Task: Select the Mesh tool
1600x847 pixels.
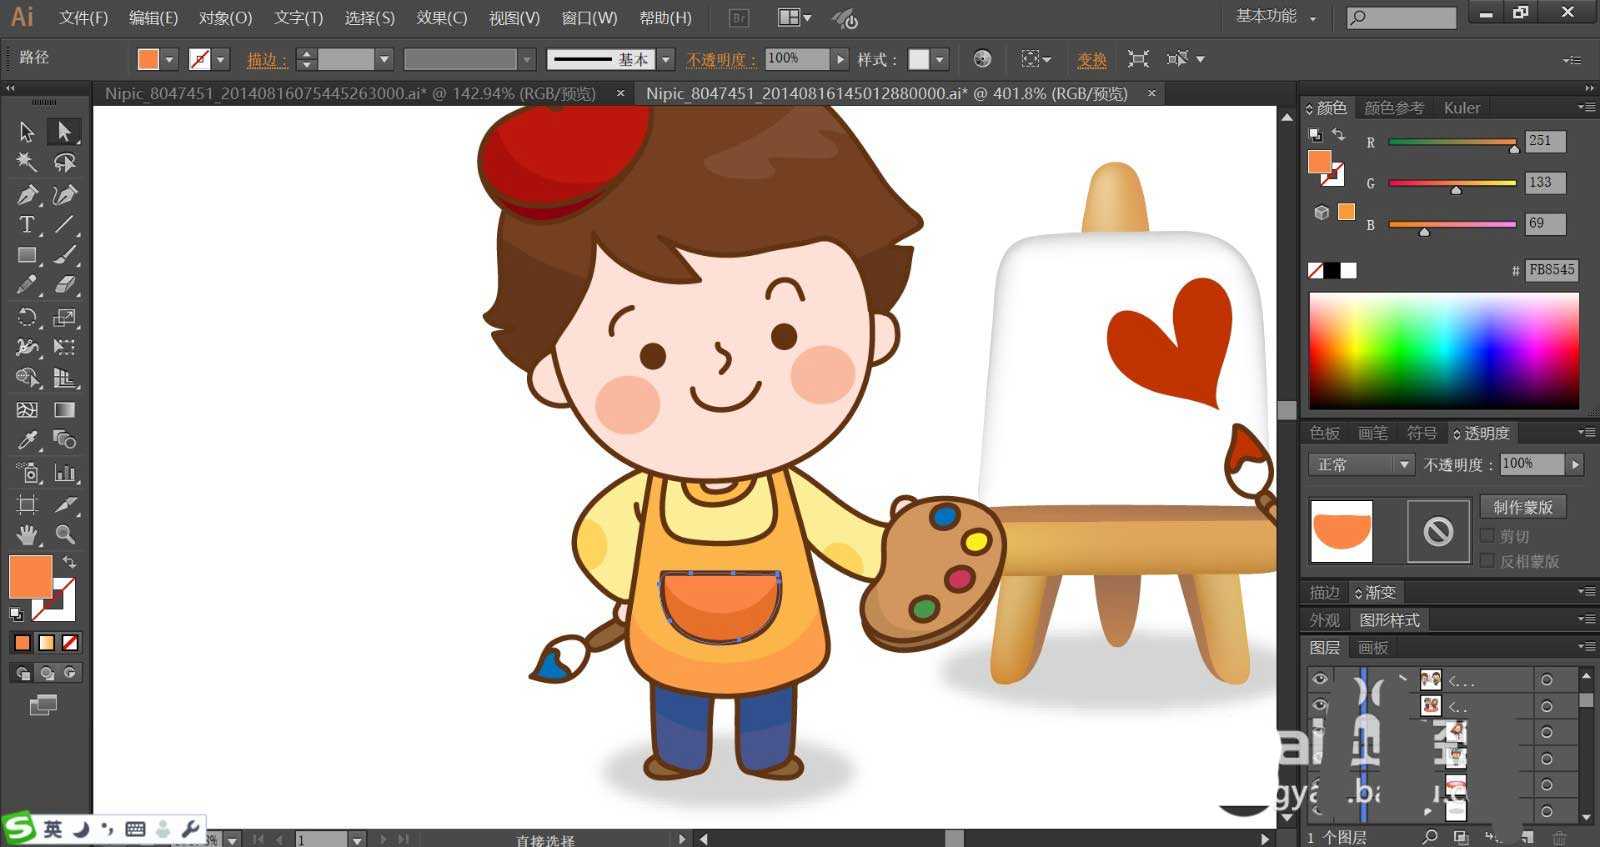Action: [x=27, y=410]
